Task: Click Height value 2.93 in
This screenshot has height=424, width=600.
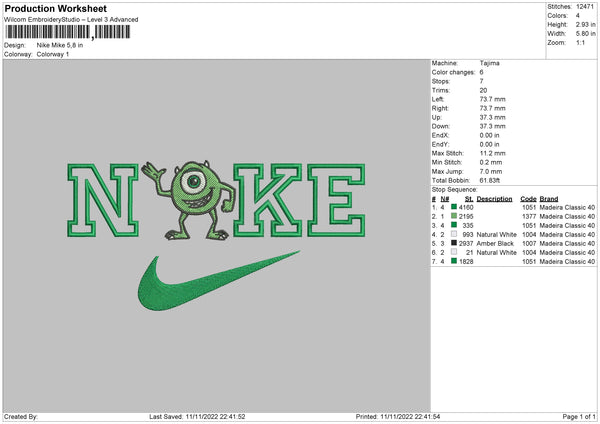Action: tap(585, 24)
